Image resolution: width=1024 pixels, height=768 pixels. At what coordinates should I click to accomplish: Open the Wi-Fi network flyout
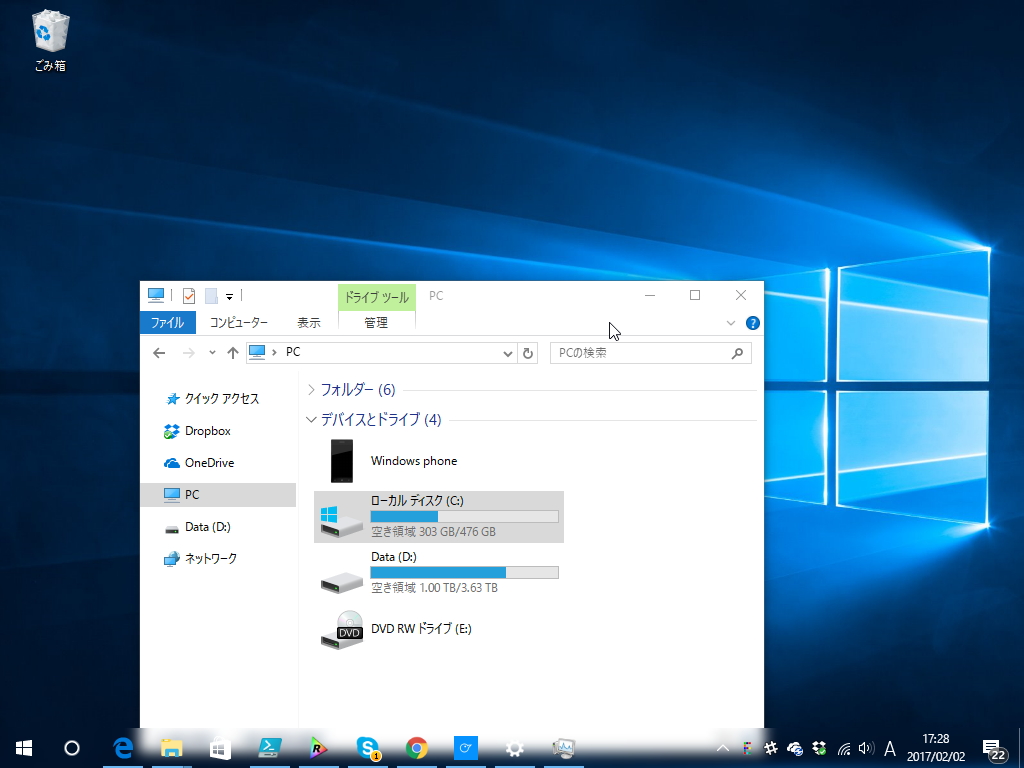coord(844,748)
